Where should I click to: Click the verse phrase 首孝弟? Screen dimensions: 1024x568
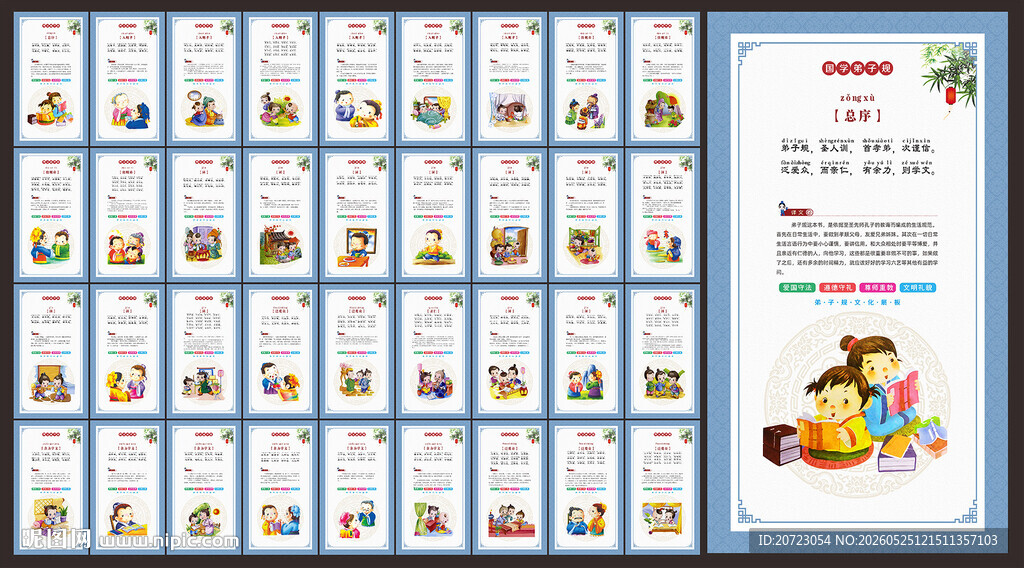point(878,148)
